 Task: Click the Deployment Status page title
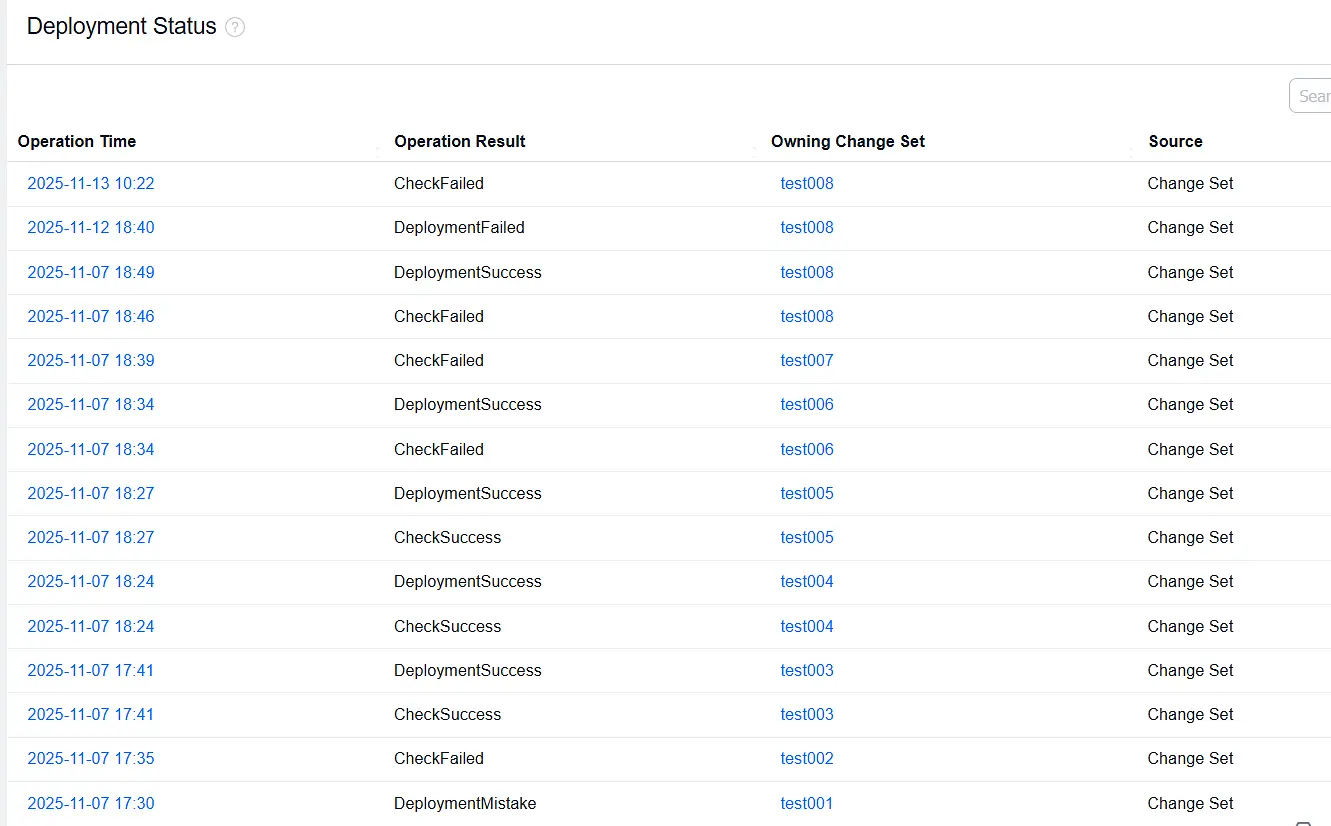(122, 27)
